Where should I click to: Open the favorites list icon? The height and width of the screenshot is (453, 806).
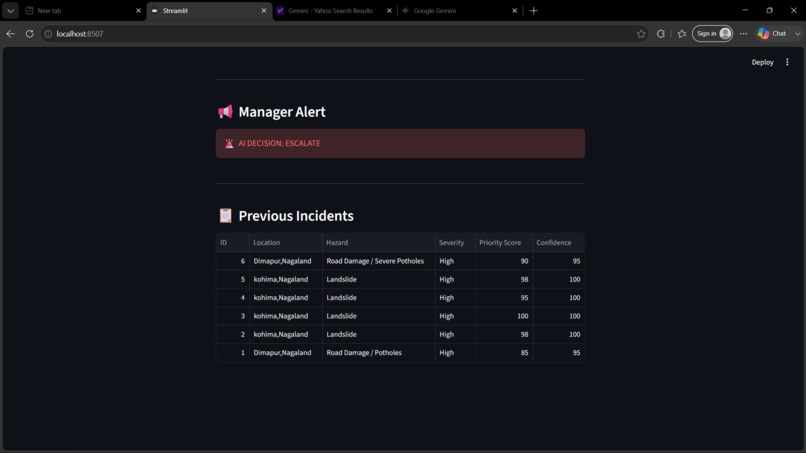[682, 34]
